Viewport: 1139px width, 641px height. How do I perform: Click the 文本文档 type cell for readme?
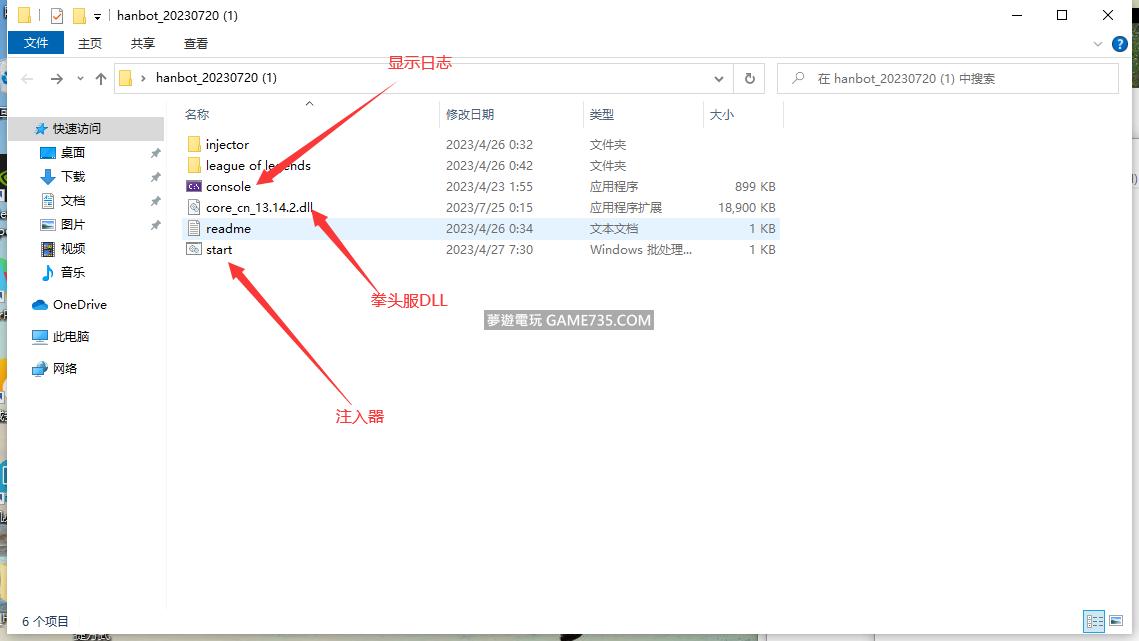click(614, 228)
